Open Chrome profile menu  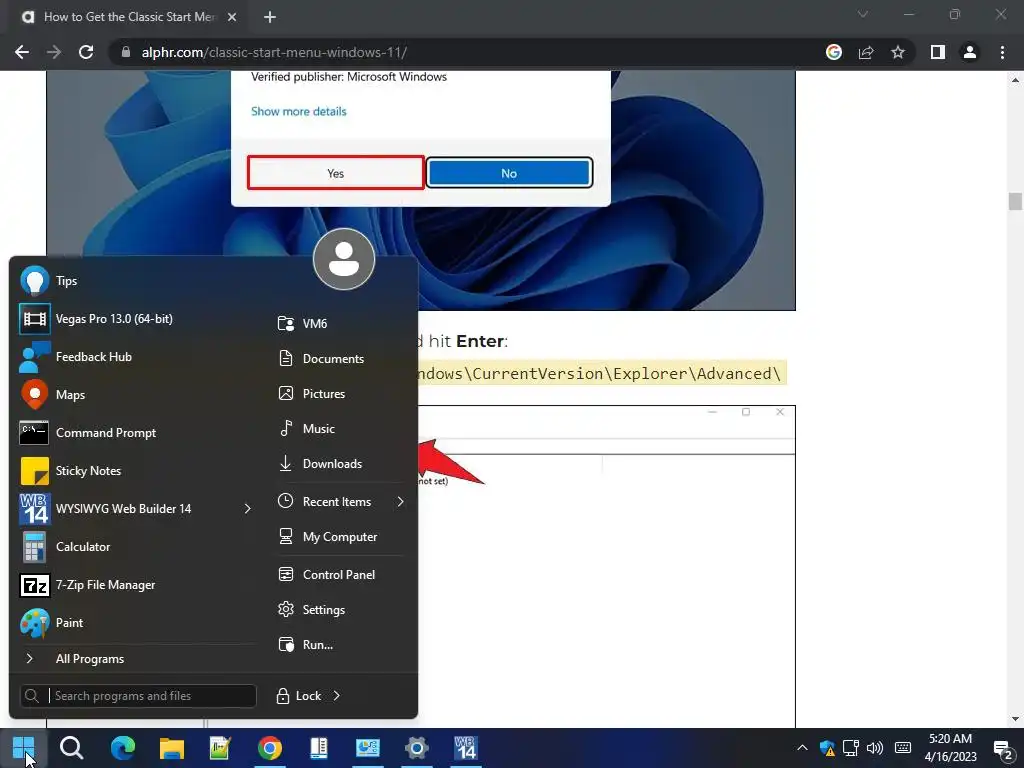click(x=970, y=52)
